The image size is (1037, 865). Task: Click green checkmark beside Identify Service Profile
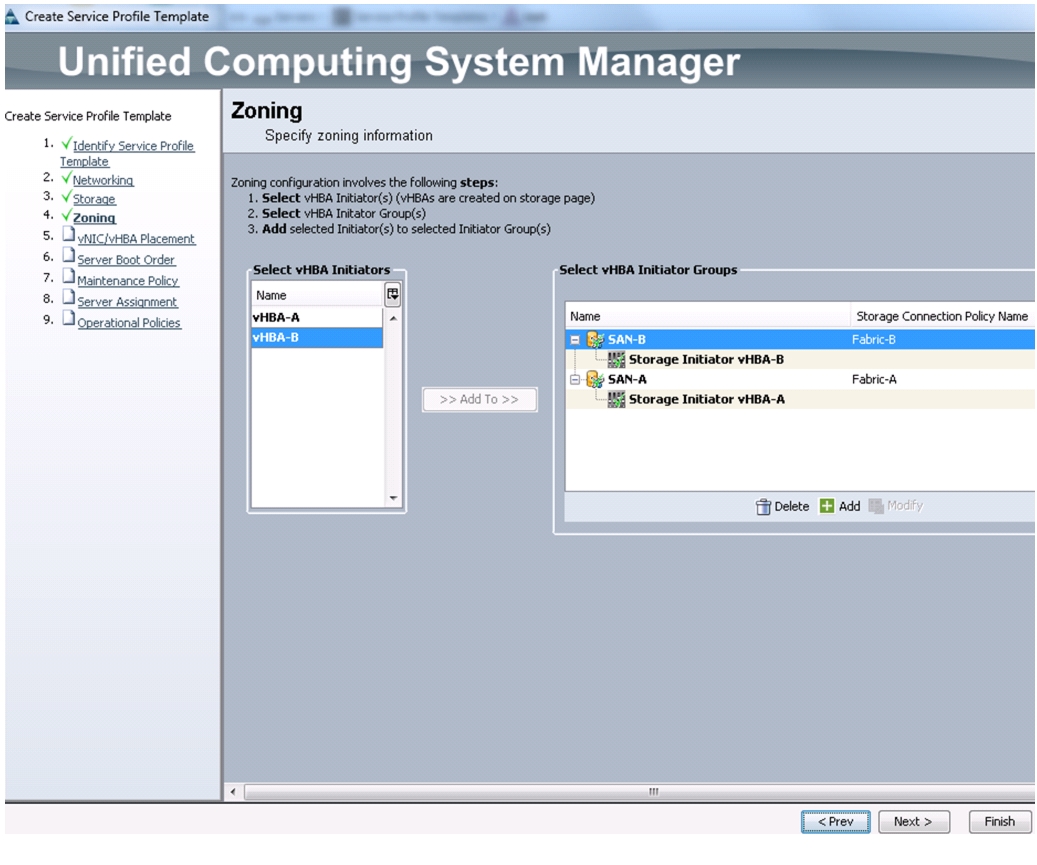point(66,143)
